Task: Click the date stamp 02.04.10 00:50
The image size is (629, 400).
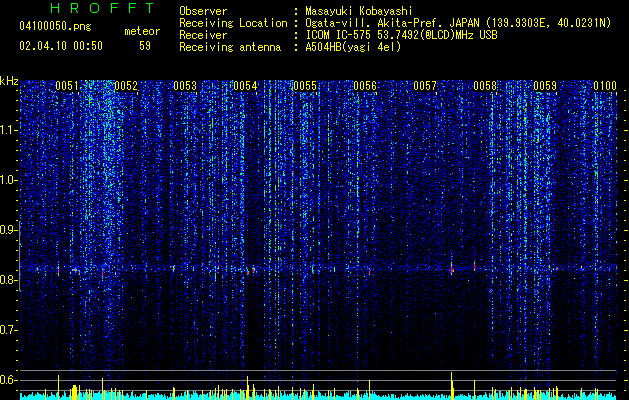Action: (x=61, y=46)
